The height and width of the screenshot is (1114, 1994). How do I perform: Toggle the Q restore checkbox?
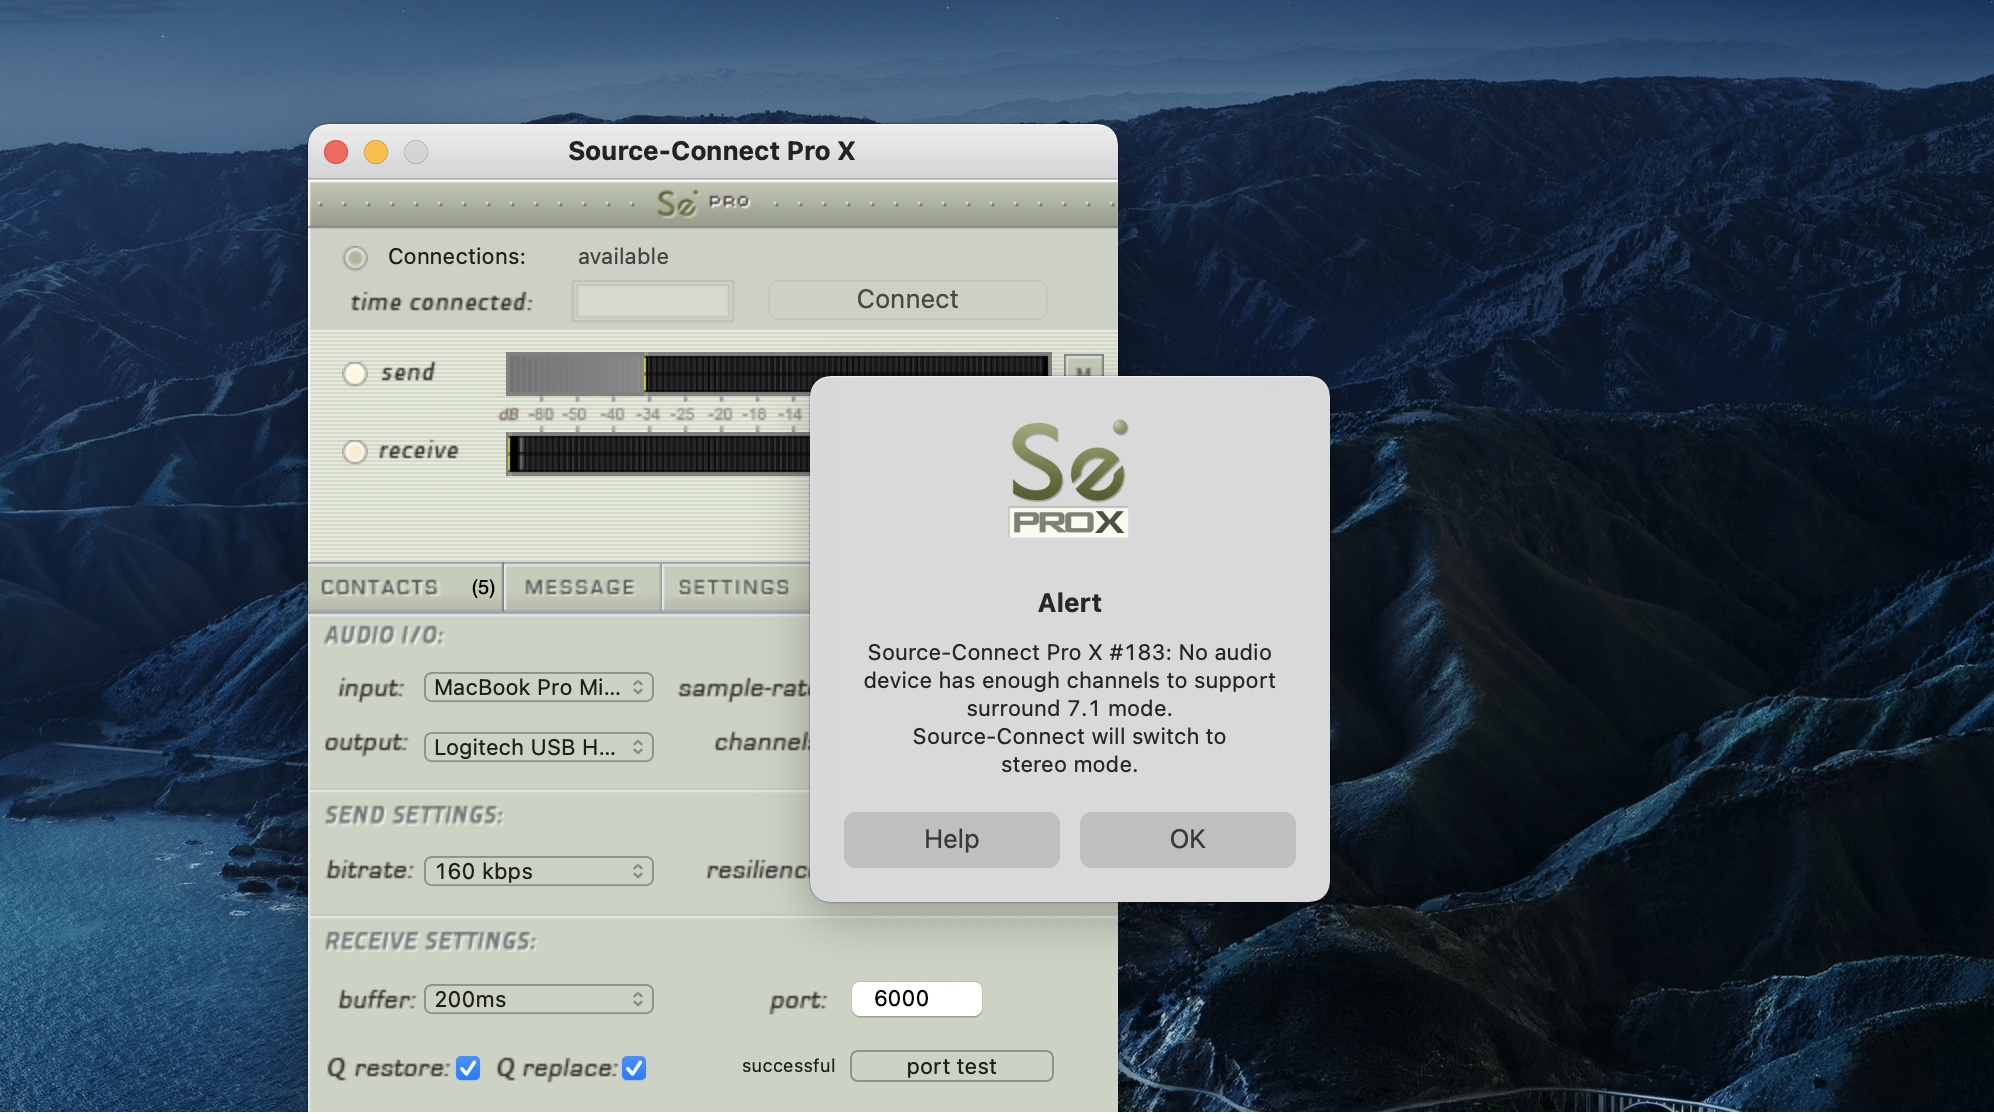(468, 1068)
